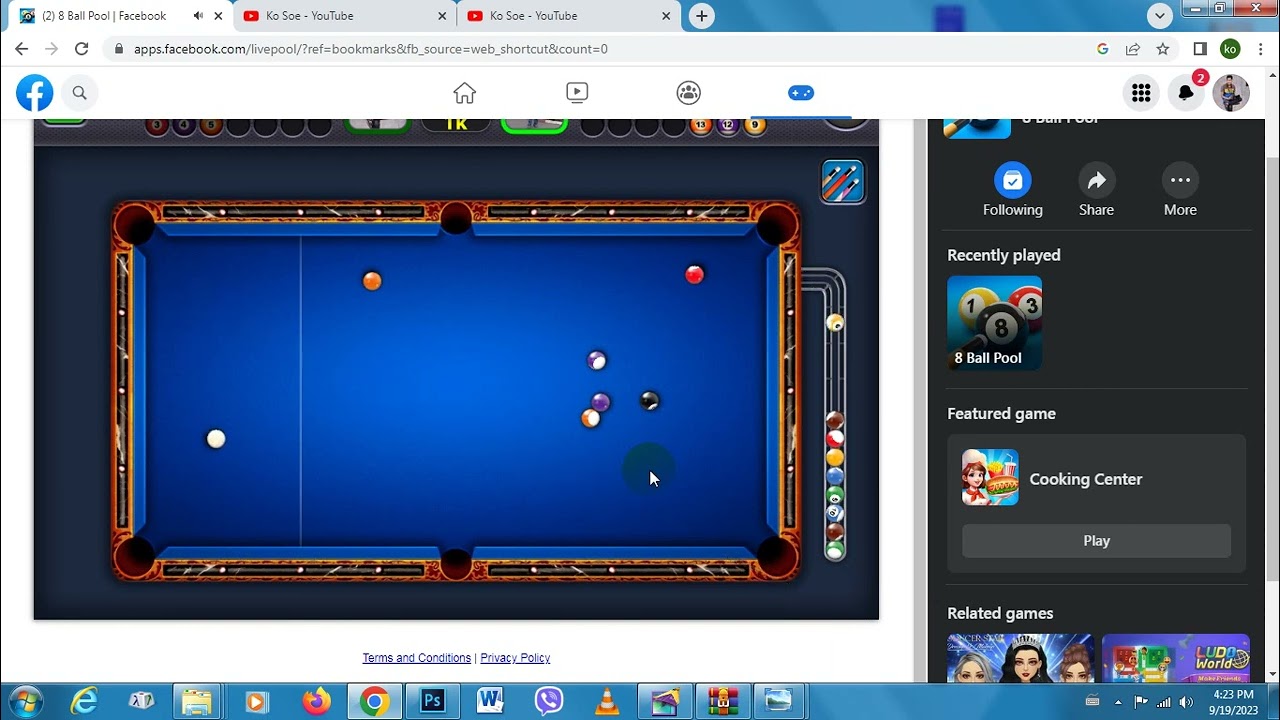The image size is (1280, 720).
Task: Open Microsoft Word from taskbar
Action: click(x=490, y=702)
